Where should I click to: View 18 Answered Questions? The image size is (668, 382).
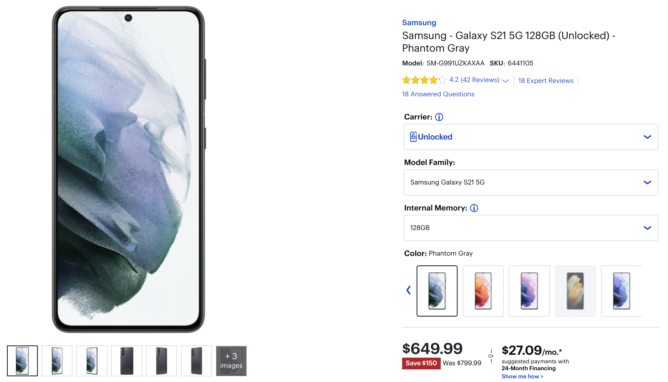(438, 94)
